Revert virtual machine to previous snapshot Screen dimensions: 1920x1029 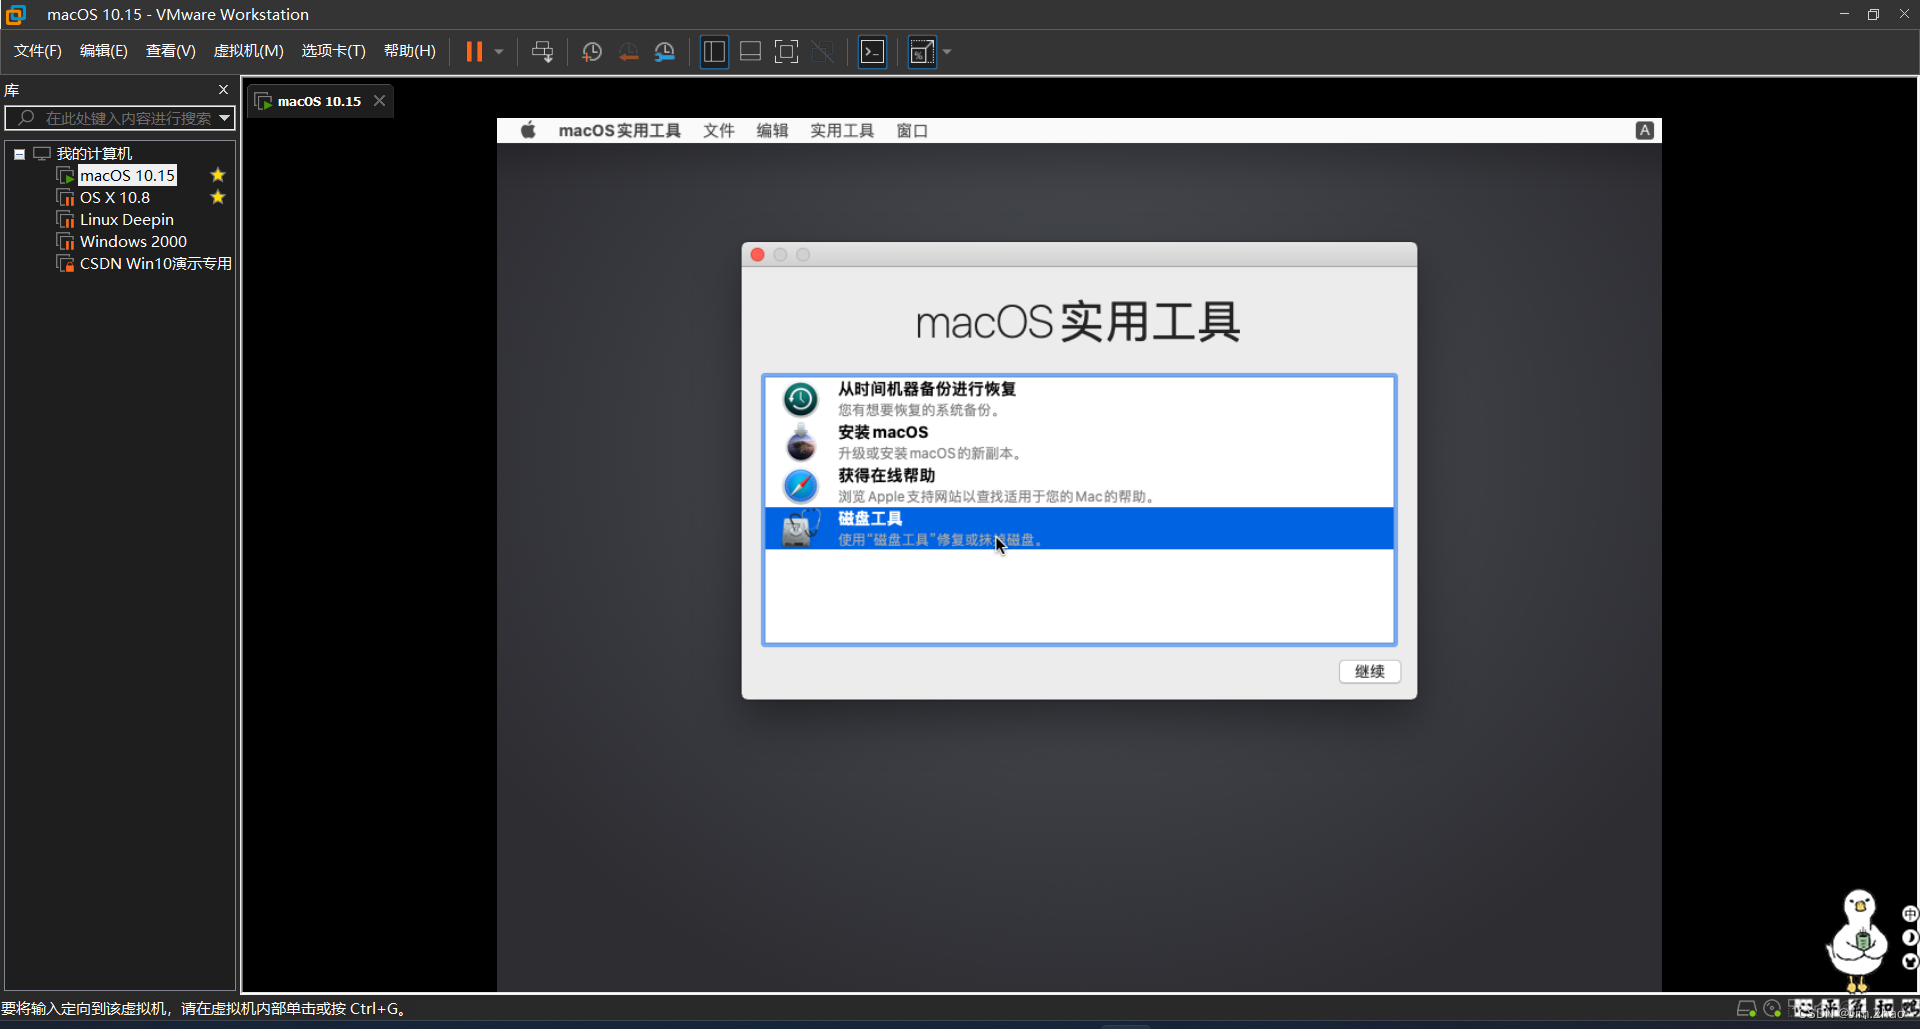(628, 52)
